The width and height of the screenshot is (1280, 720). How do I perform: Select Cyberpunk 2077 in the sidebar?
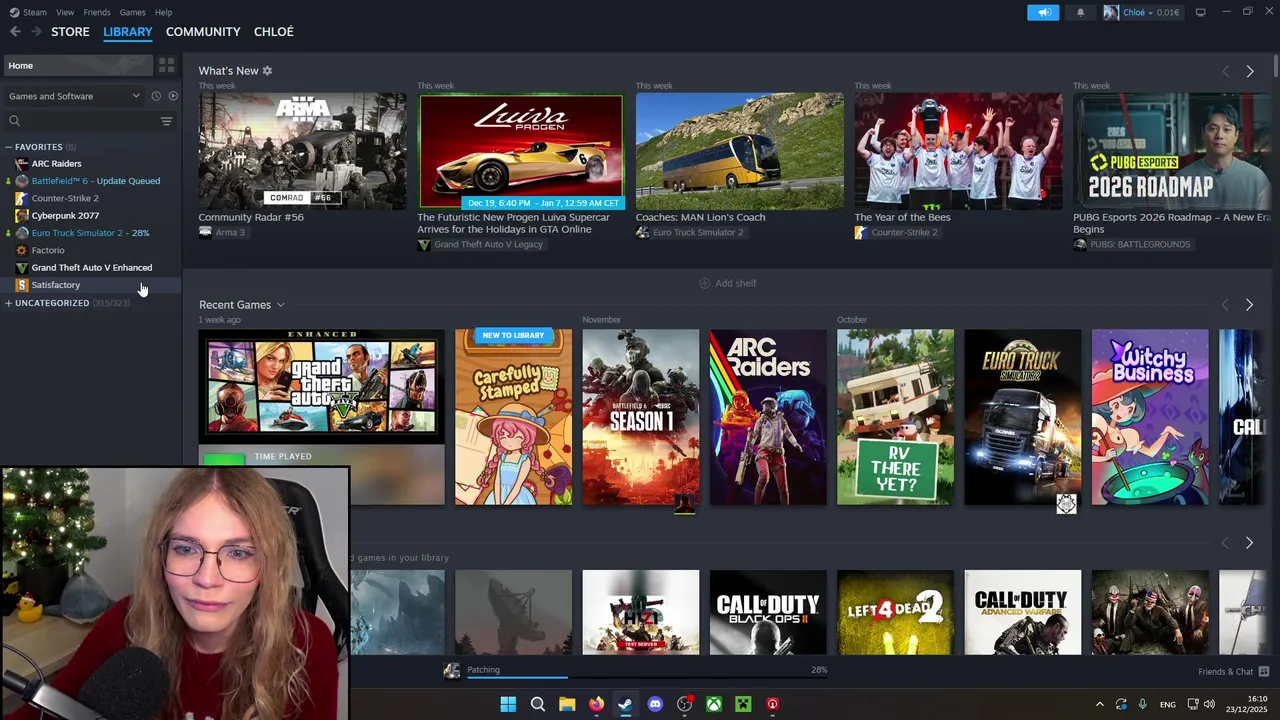[65, 216]
